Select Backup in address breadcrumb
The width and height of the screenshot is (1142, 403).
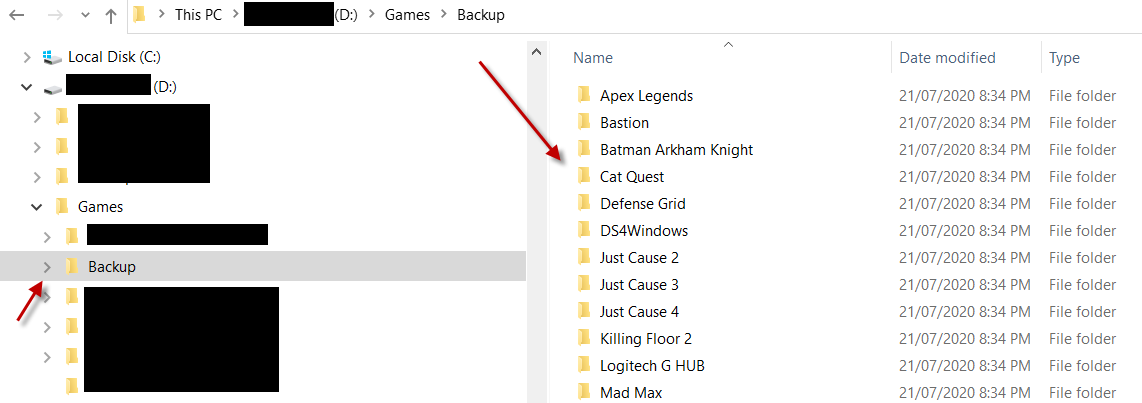481,15
